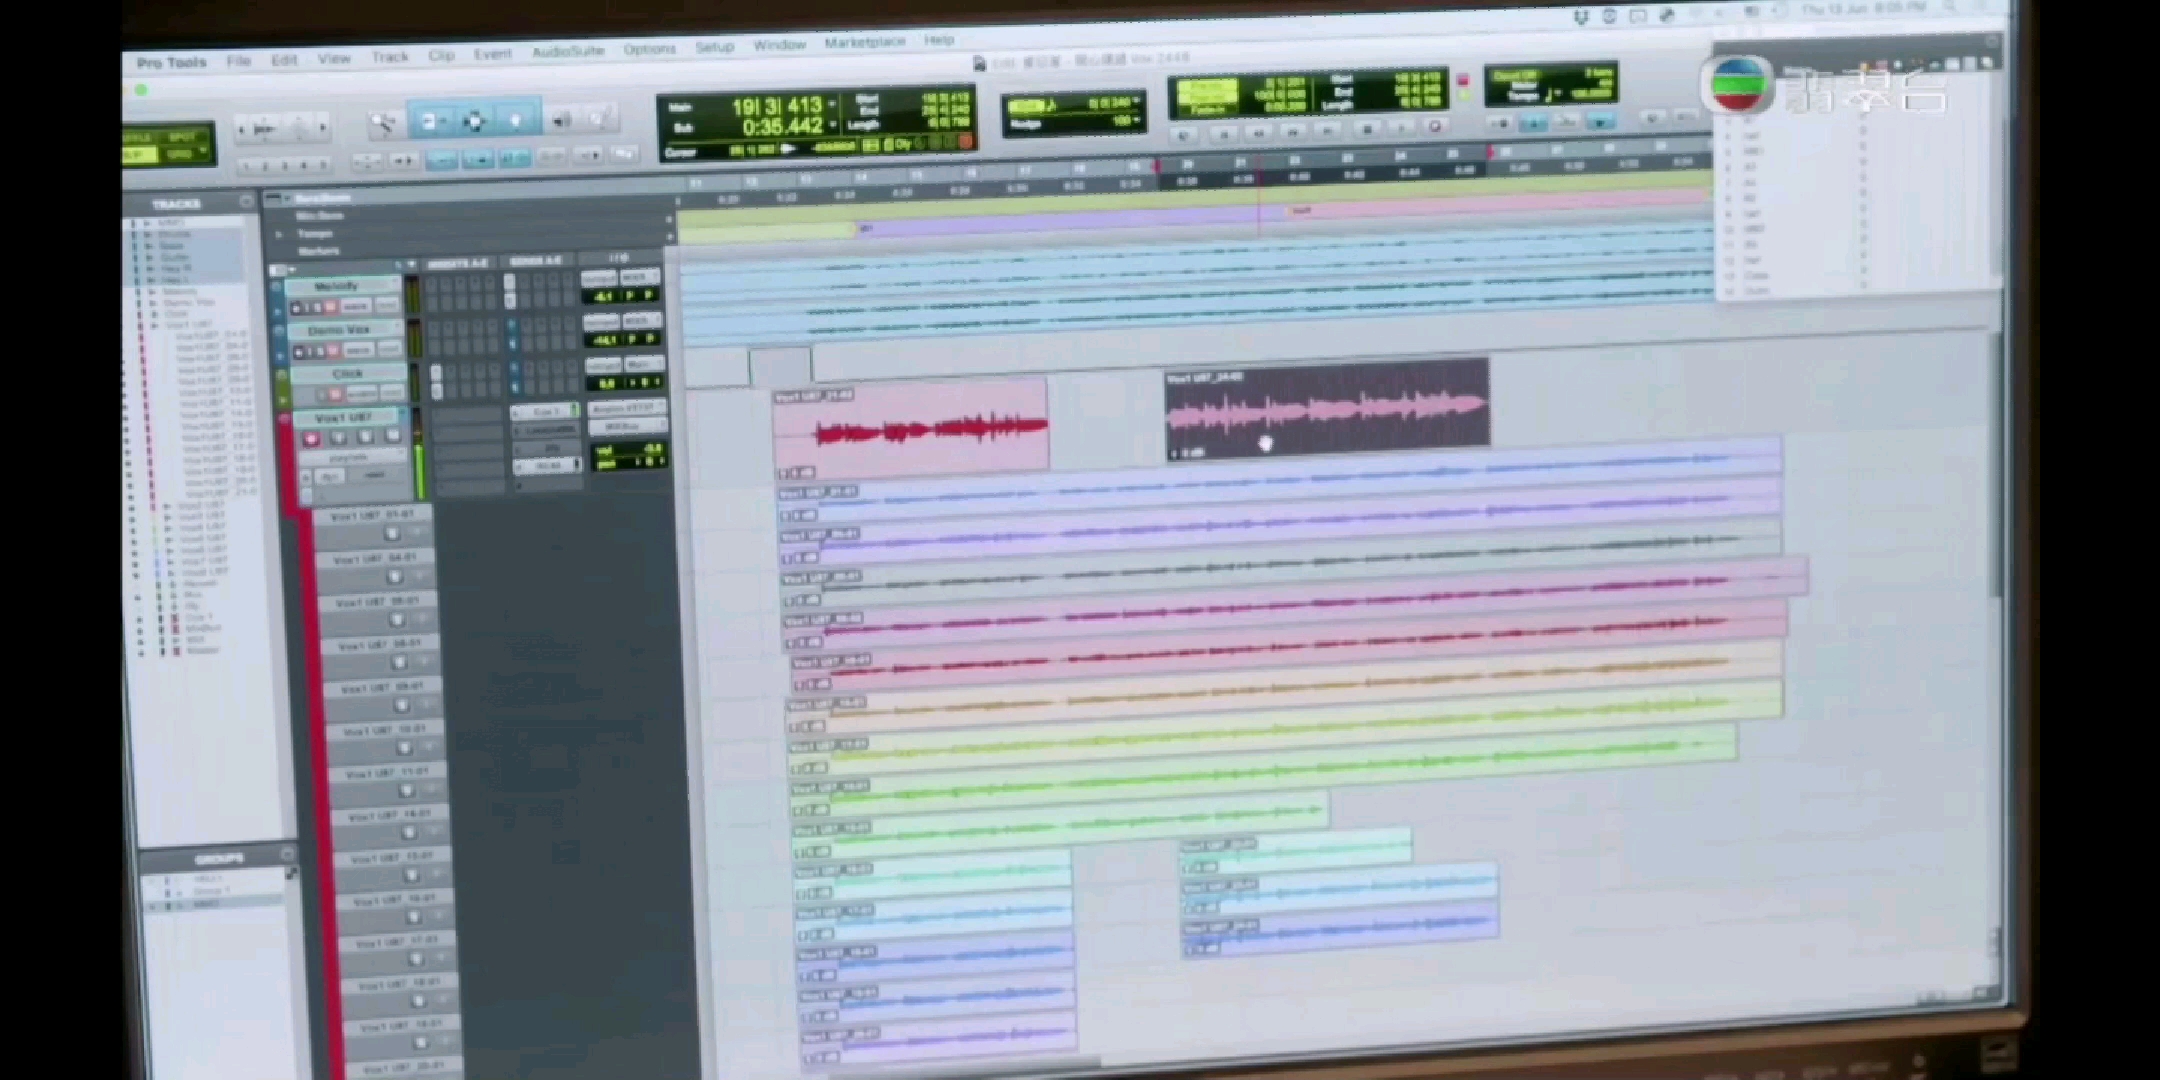Expand the Tempo ruler
The width and height of the screenshot is (2160, 1080).
279,234
